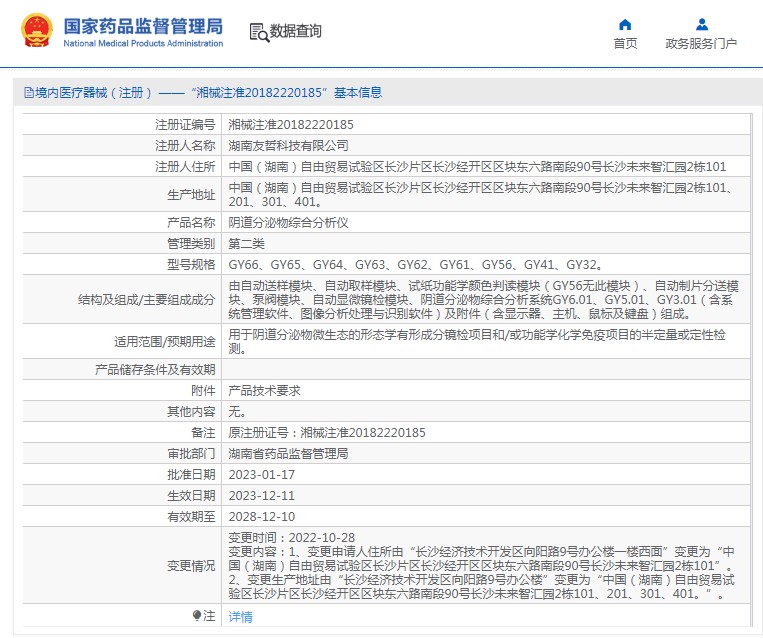763x638 pixels.
Task: Click the 审批部门 row label
Action: tap(191, 454)
